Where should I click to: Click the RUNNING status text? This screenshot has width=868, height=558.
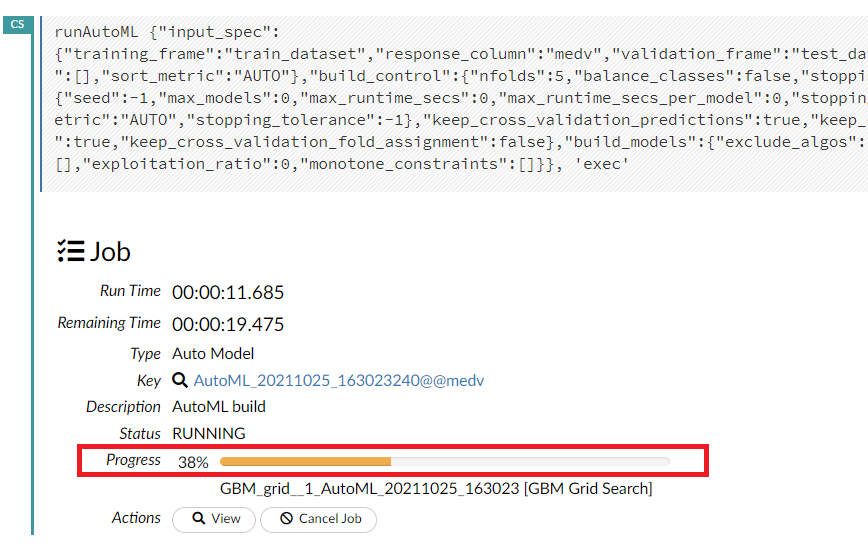click(x=209, y=434)
